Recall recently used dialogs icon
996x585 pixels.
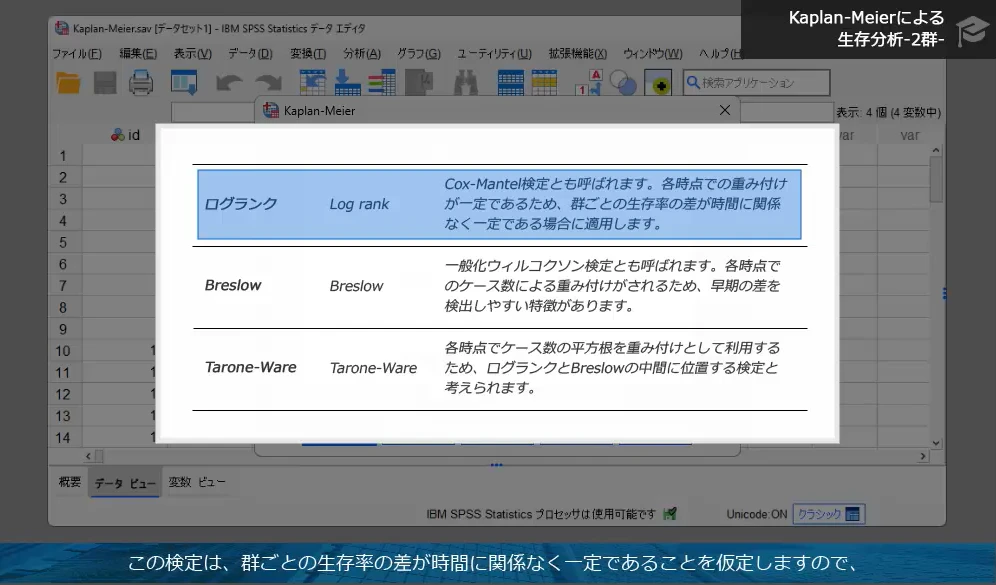point(185,82)
